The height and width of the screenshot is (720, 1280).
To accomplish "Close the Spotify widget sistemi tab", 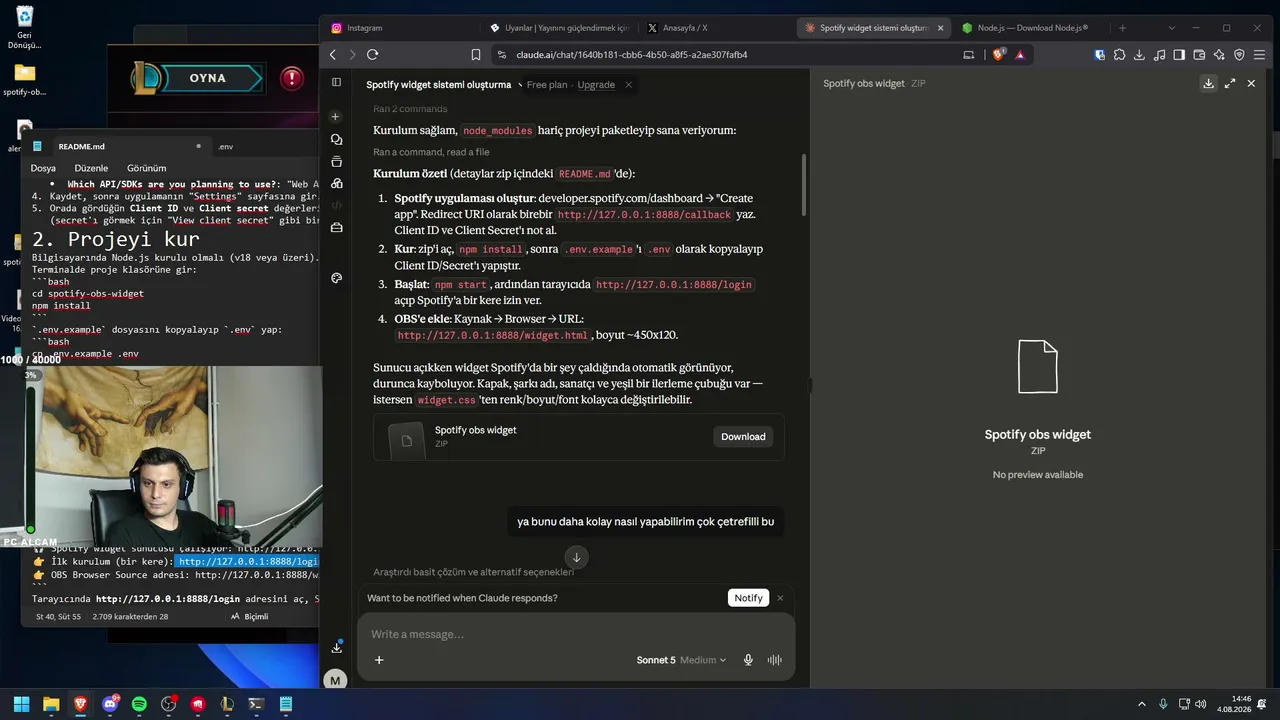I will [x=940, y=28].
